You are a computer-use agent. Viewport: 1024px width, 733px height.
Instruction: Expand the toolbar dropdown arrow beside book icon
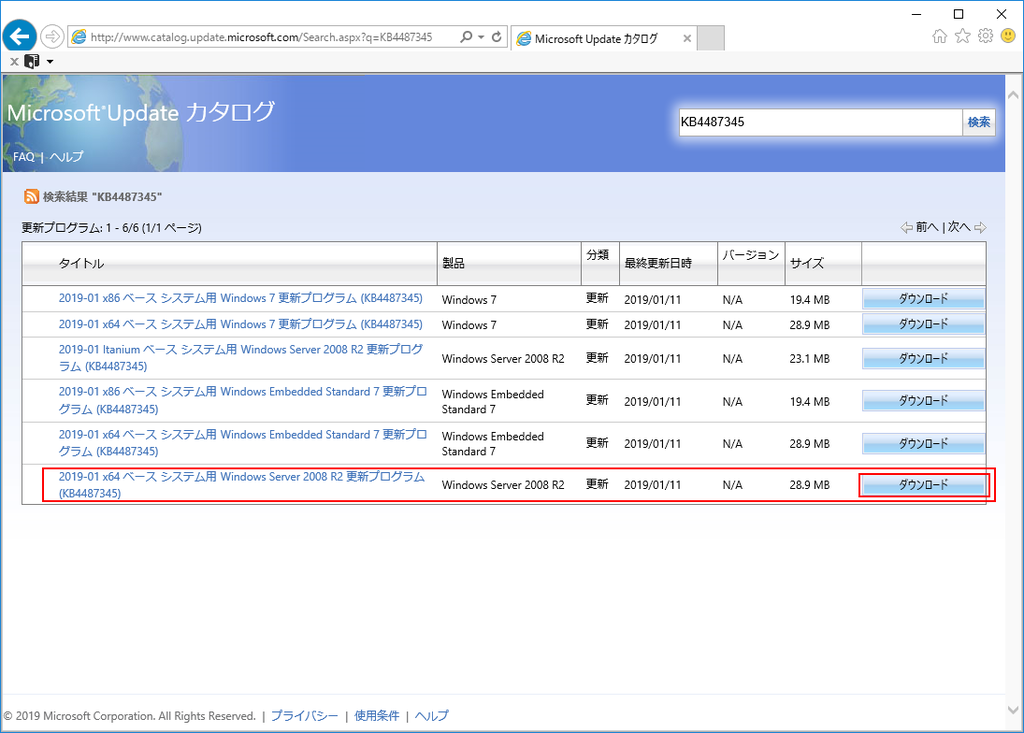tap(50, 62)
